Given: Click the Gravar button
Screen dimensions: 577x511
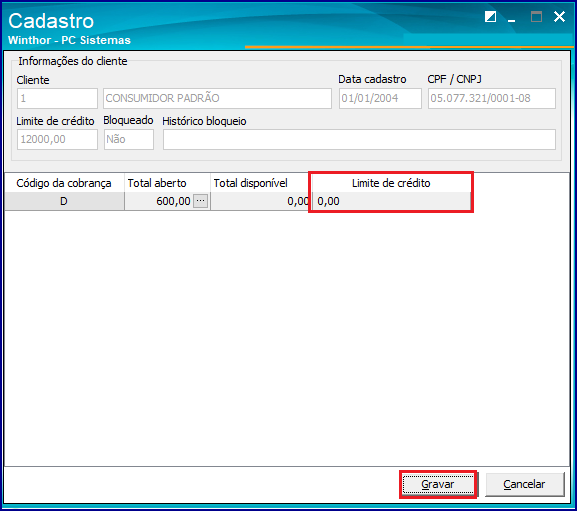Looking at the screenshot, I should (438, 484).
